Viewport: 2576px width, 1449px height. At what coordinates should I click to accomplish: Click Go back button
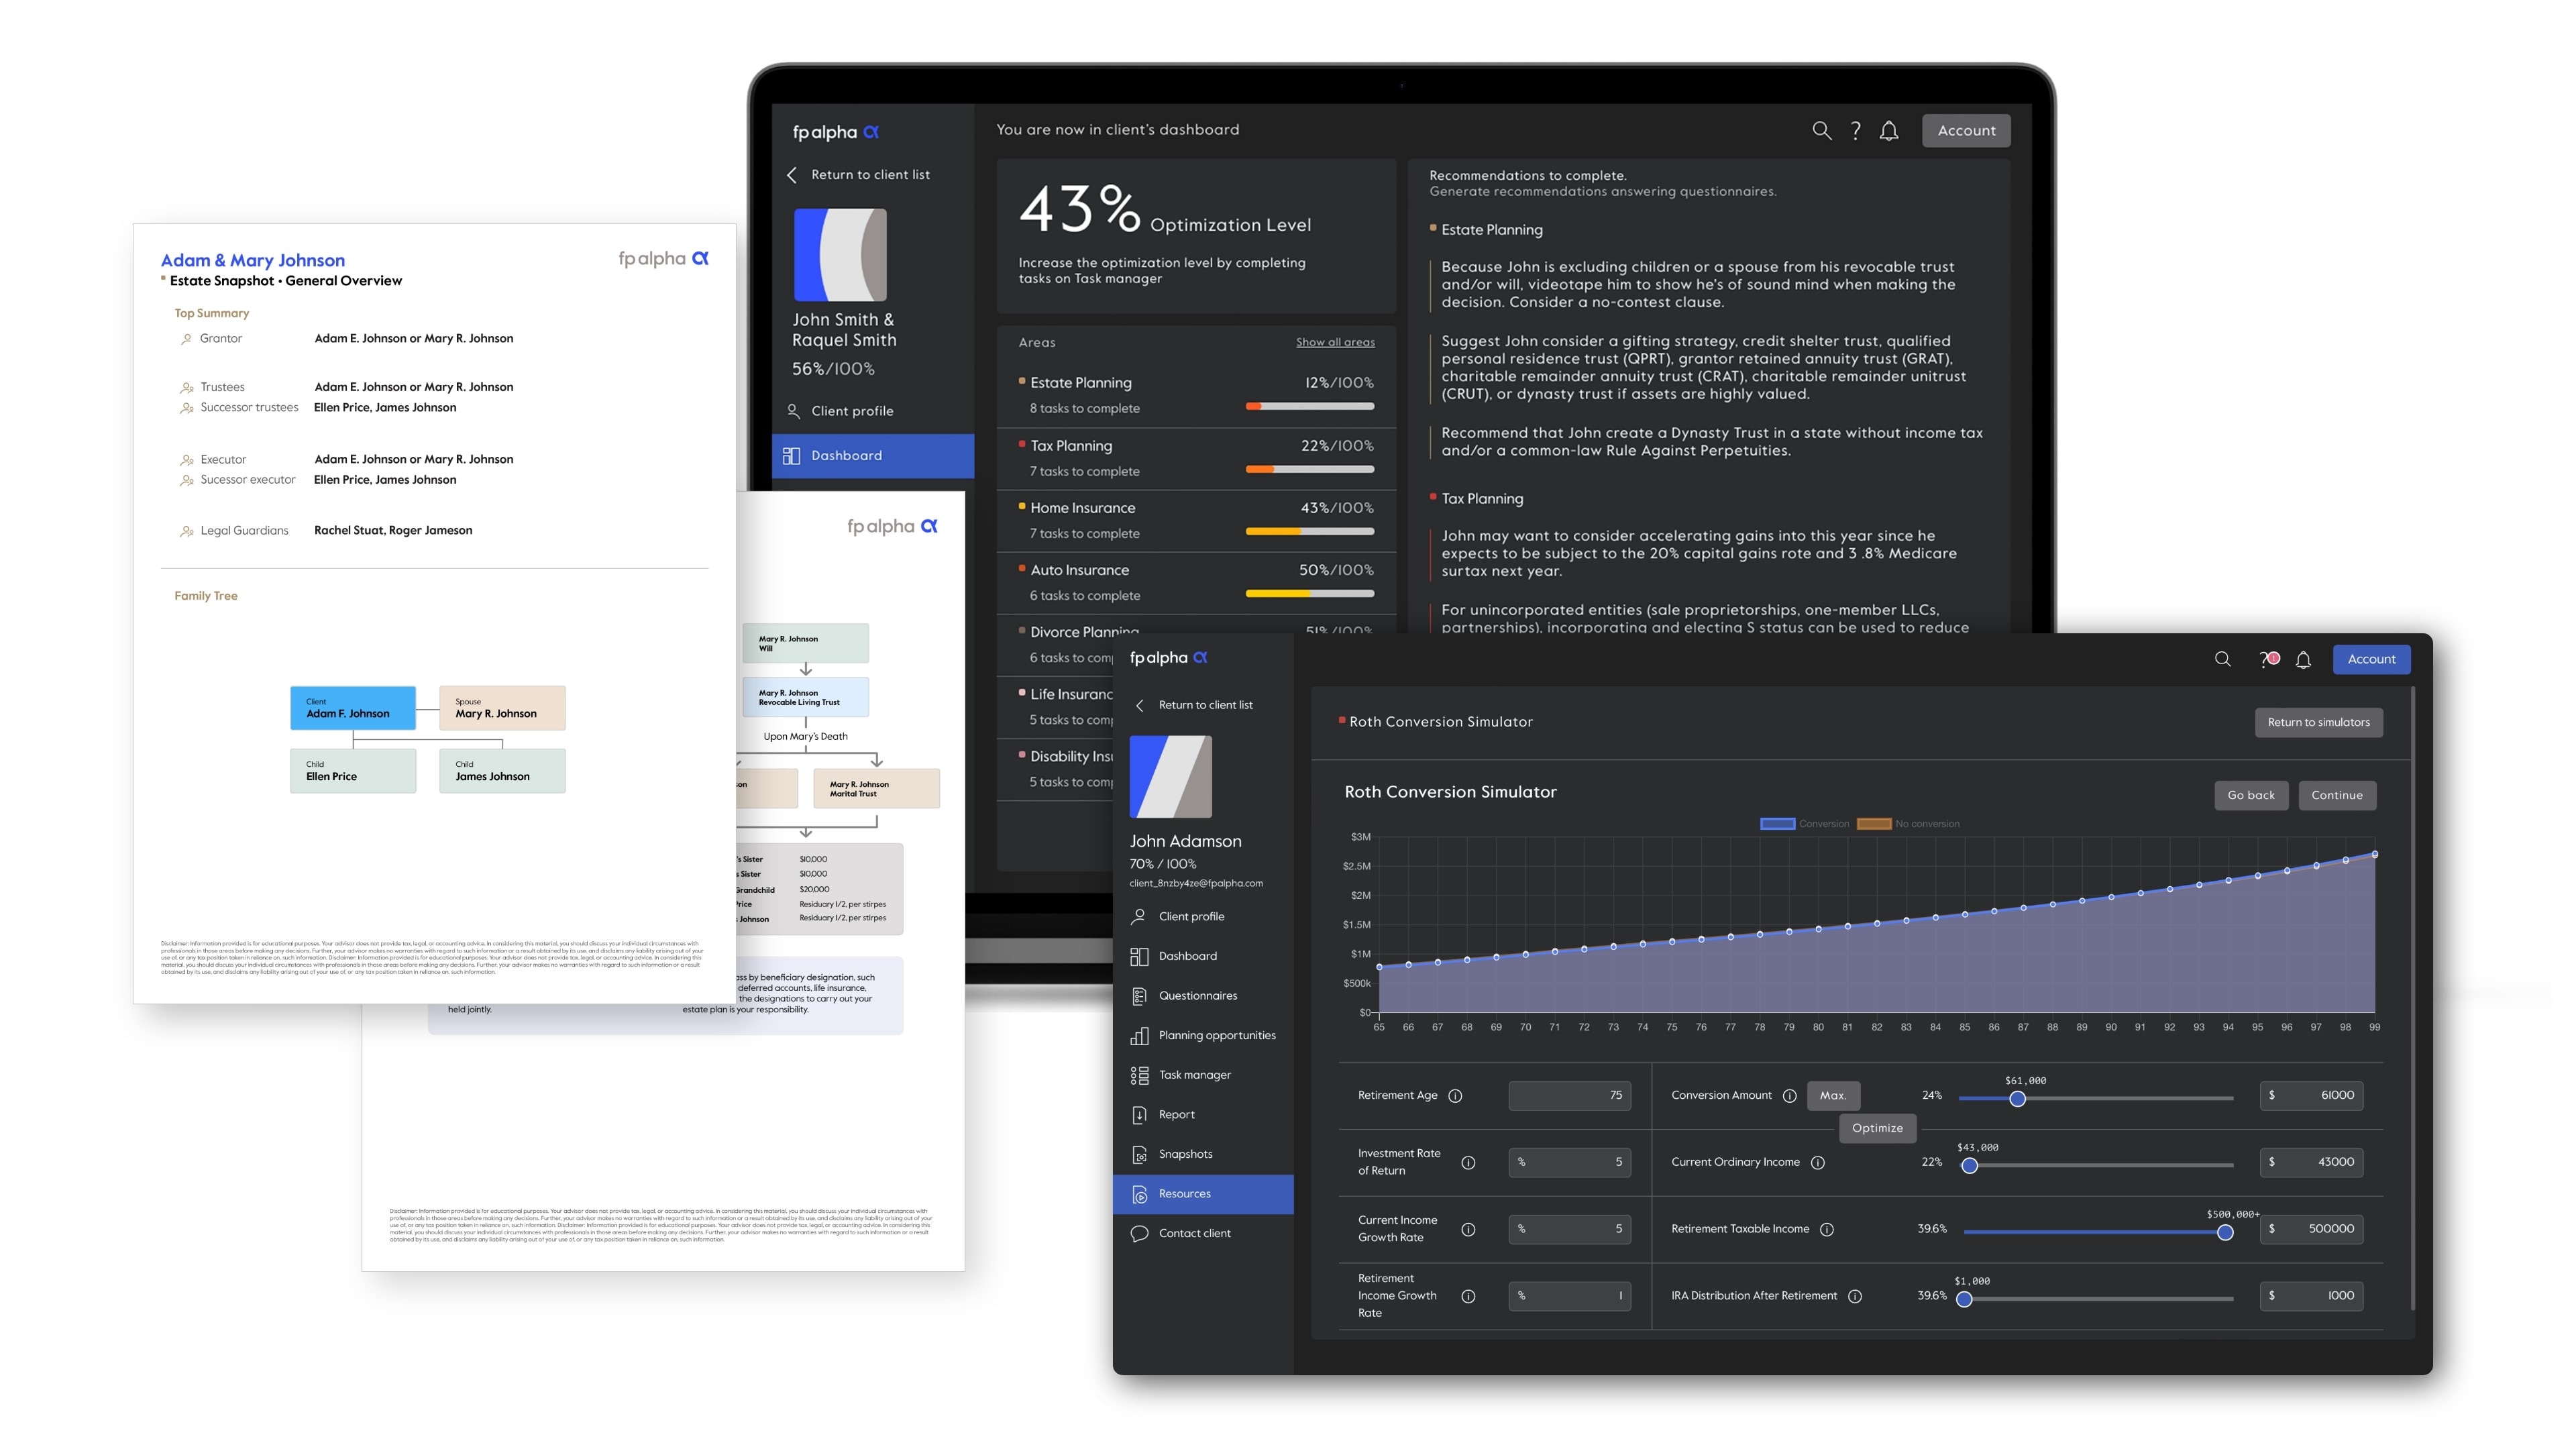2250,796
